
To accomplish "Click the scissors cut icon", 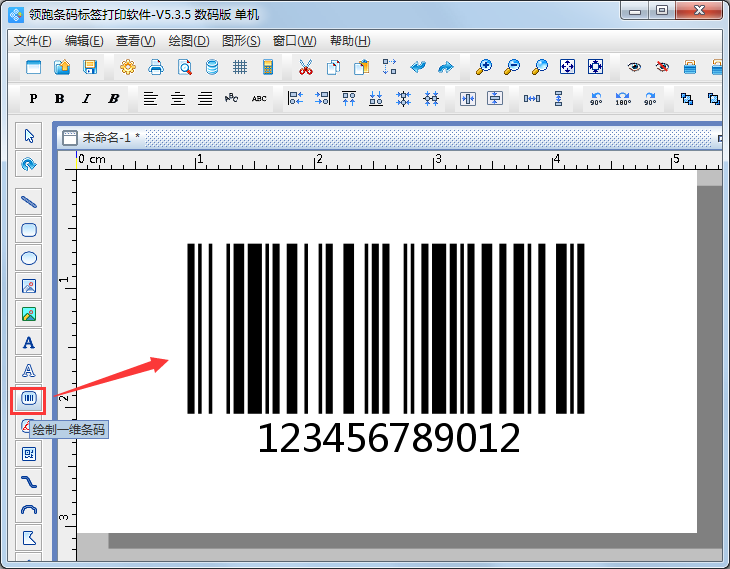I will [306, 67].
